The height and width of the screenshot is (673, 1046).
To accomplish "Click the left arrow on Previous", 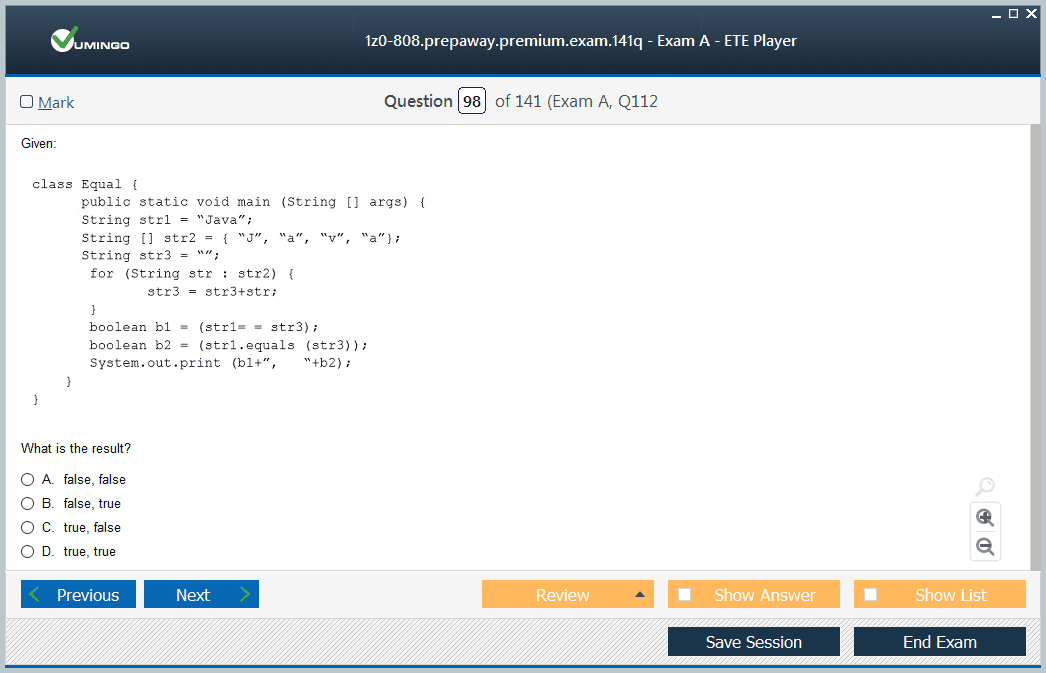I will tap(36, 595).
